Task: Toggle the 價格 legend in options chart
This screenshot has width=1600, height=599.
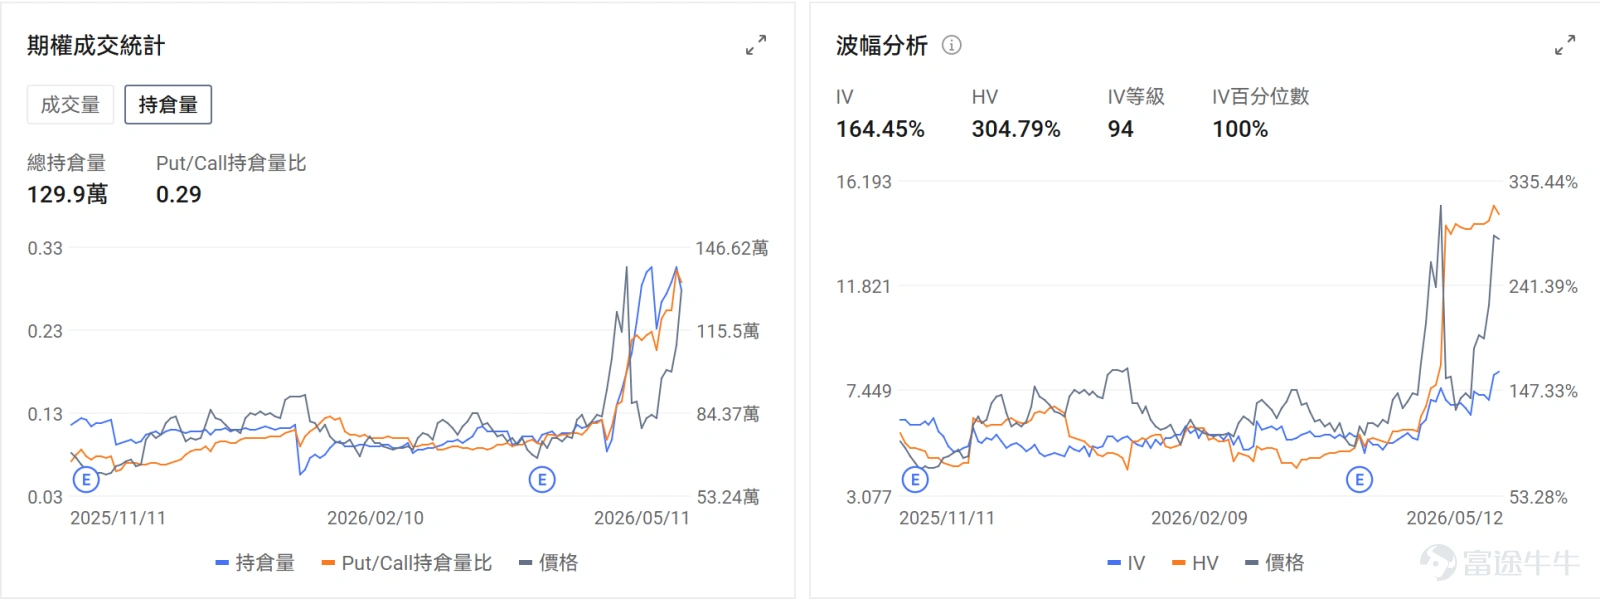Action: 548,563
